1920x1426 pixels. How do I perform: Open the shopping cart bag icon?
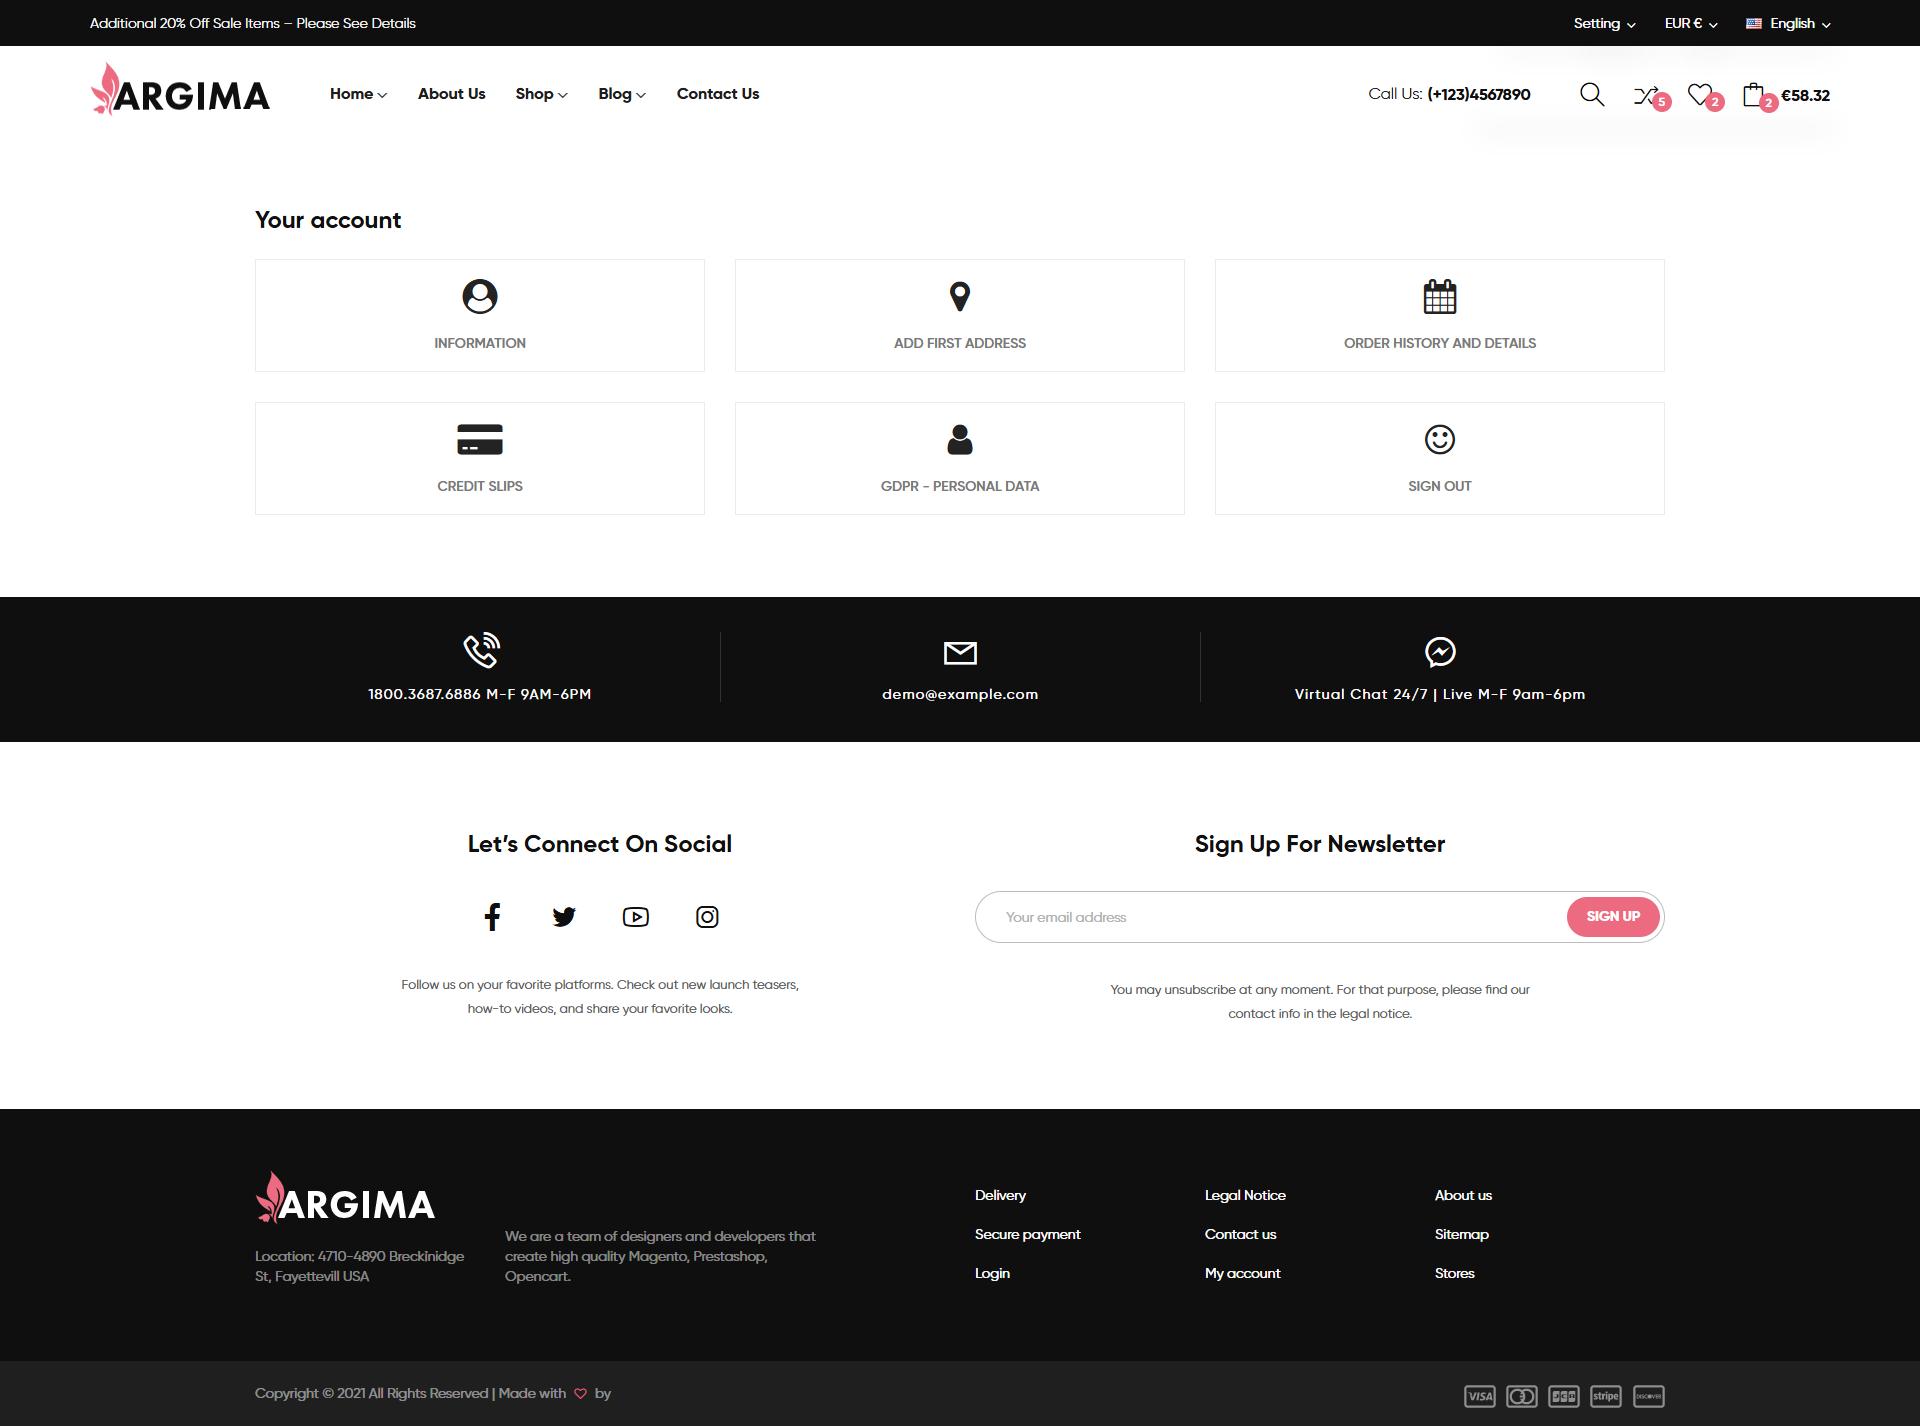coord(1753,95)
